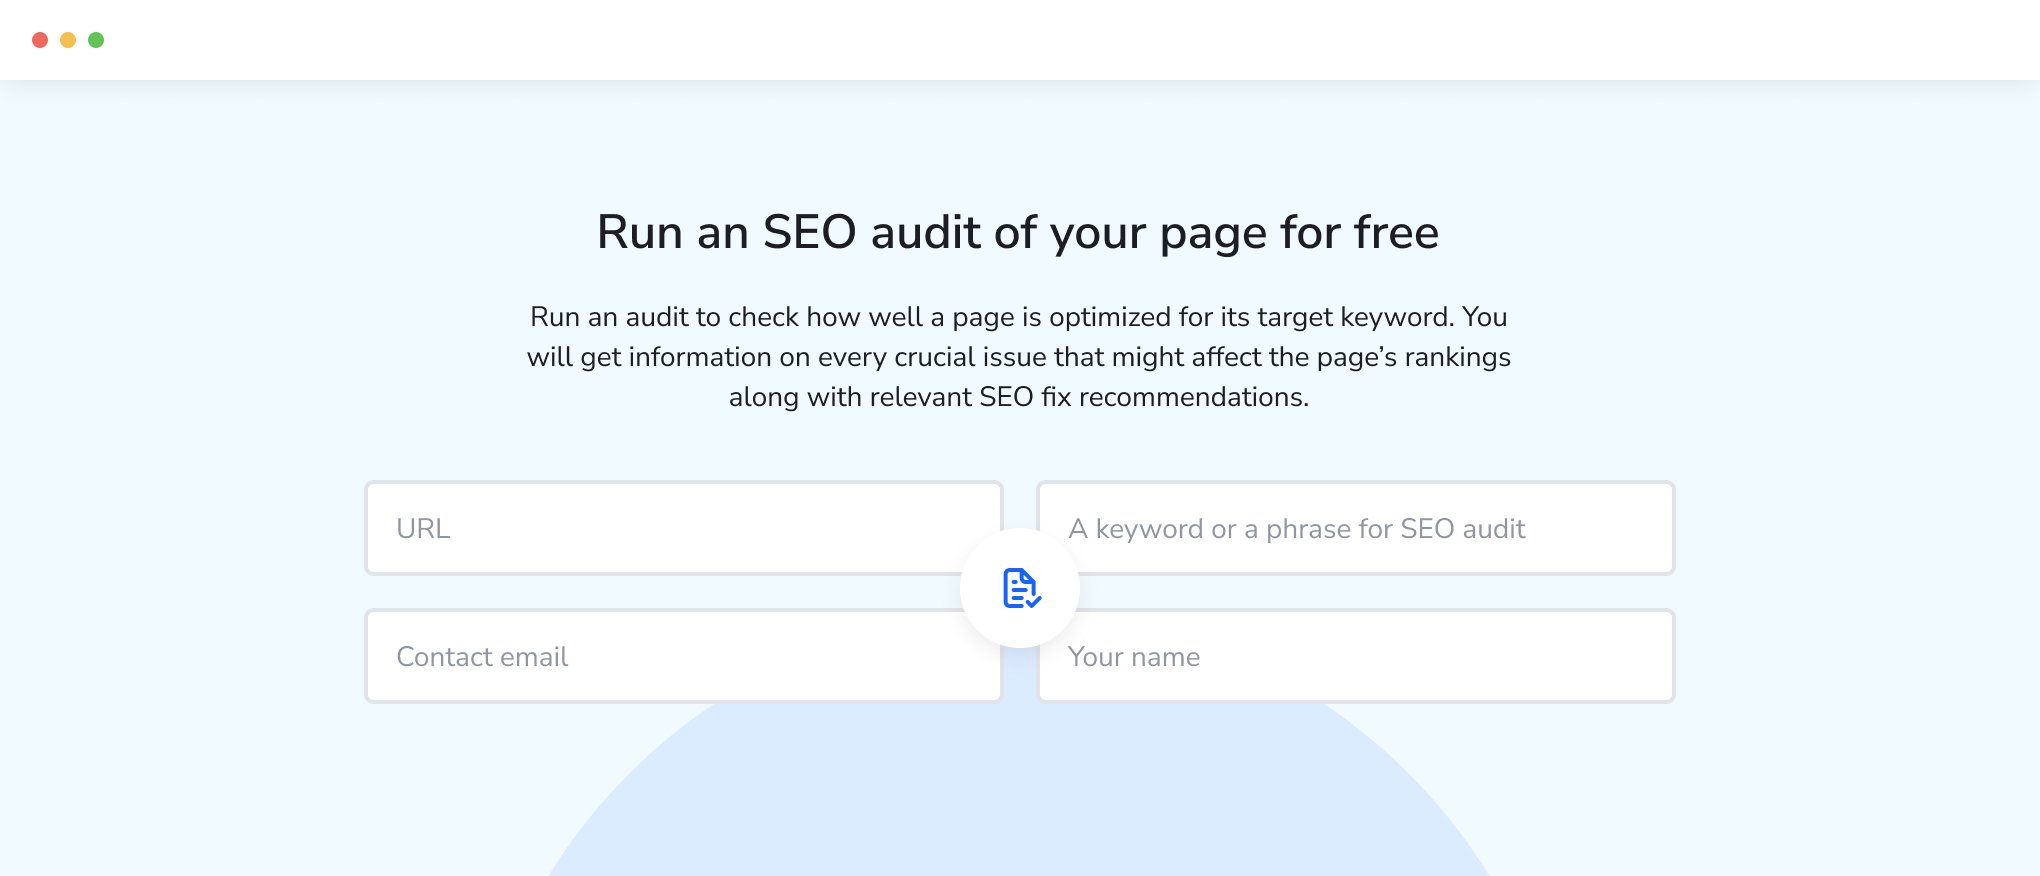
Task: Click 'URL' placeholder text in first field
Action: (x=423, y=528)
